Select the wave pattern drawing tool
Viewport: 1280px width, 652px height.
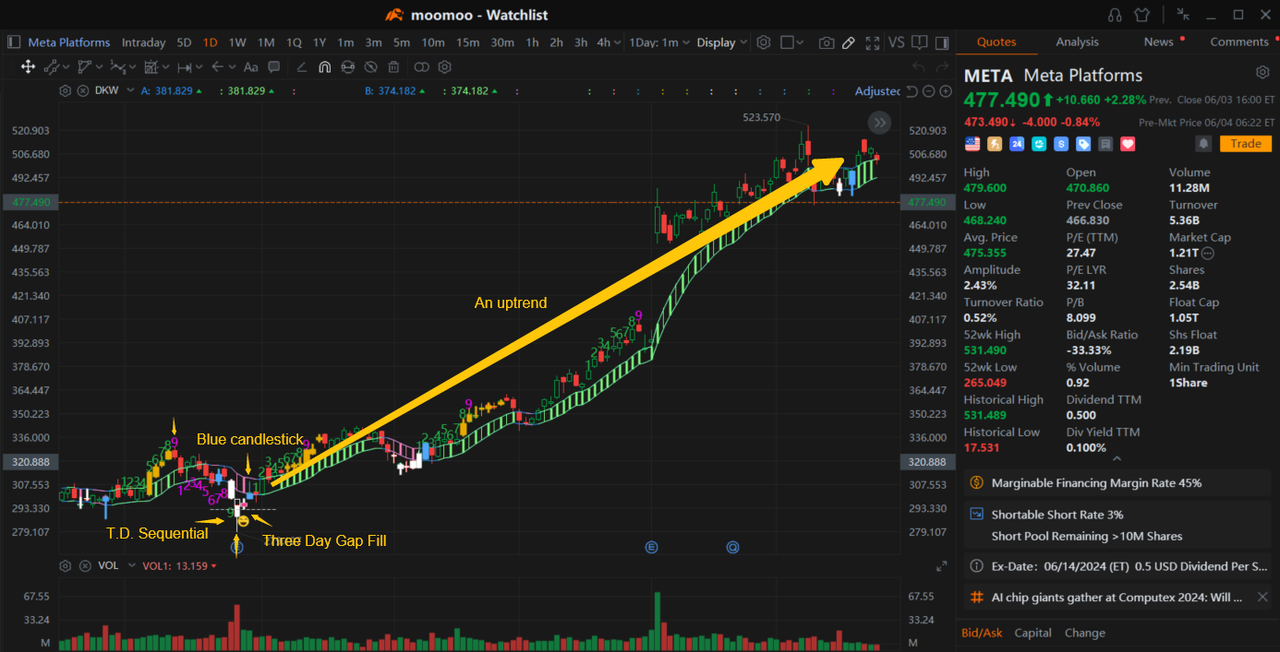[118, 67]
